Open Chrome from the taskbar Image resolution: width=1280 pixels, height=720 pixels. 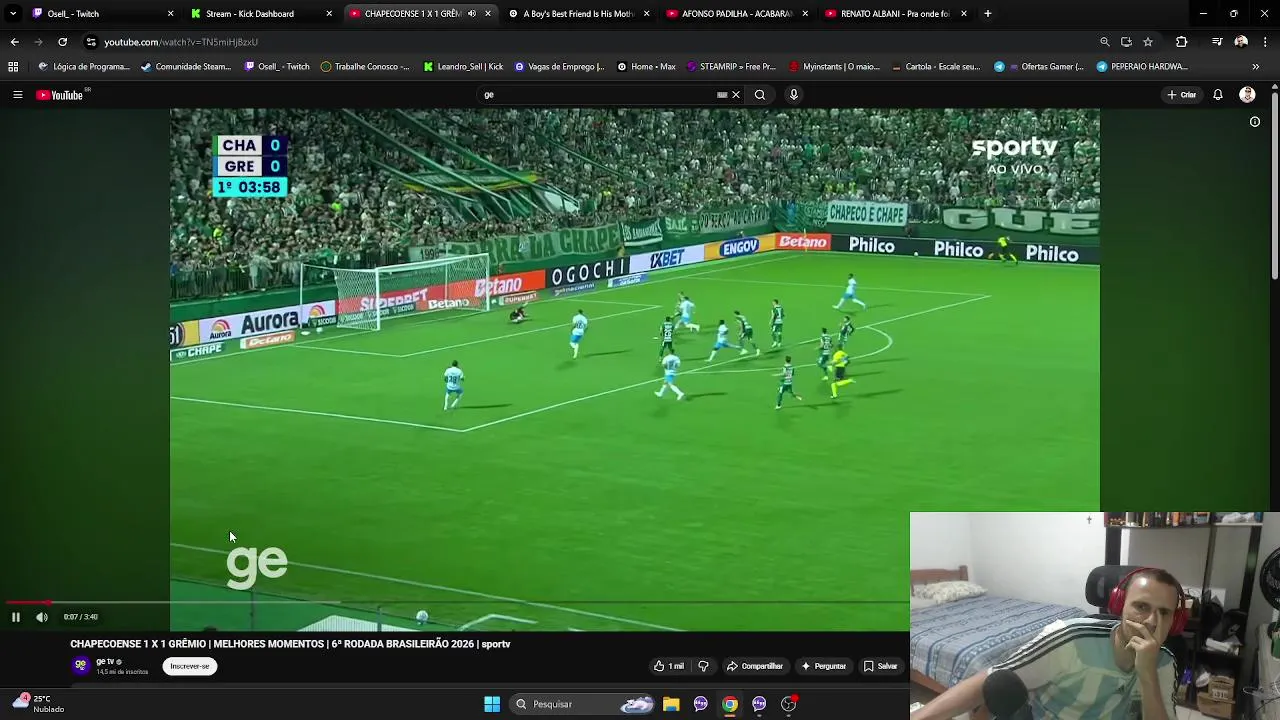click(x=730, y=704)
